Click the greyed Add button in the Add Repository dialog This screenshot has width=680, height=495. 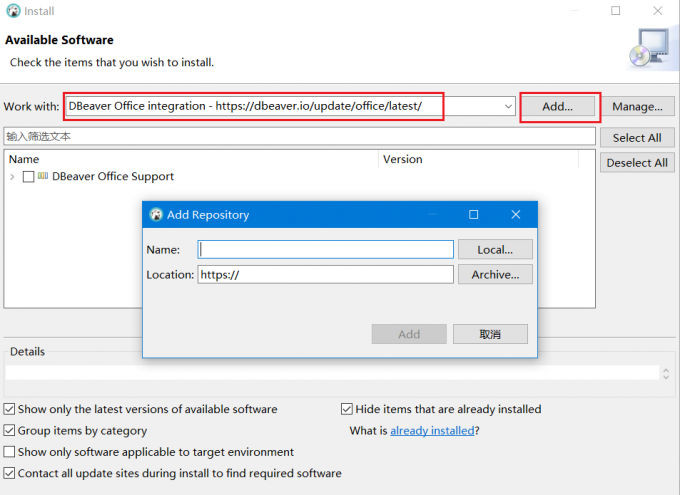click(x=409, y=334)
